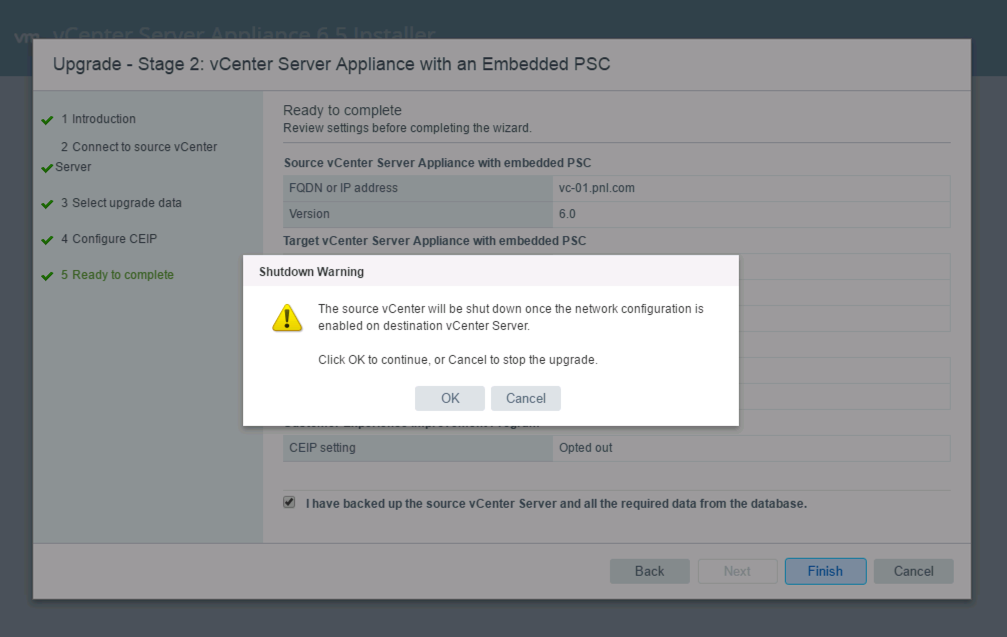Click OK in the Shutdown Warning dialog
The height and width of the screenshot is (637, 1007).
tap(450, 398)
